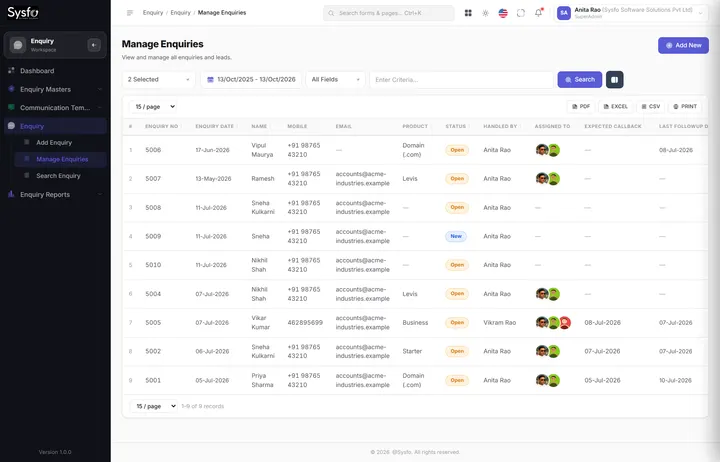Click product Business in row 5005
Viewport: 720px width, 462px height.
(x=415, y=322)
